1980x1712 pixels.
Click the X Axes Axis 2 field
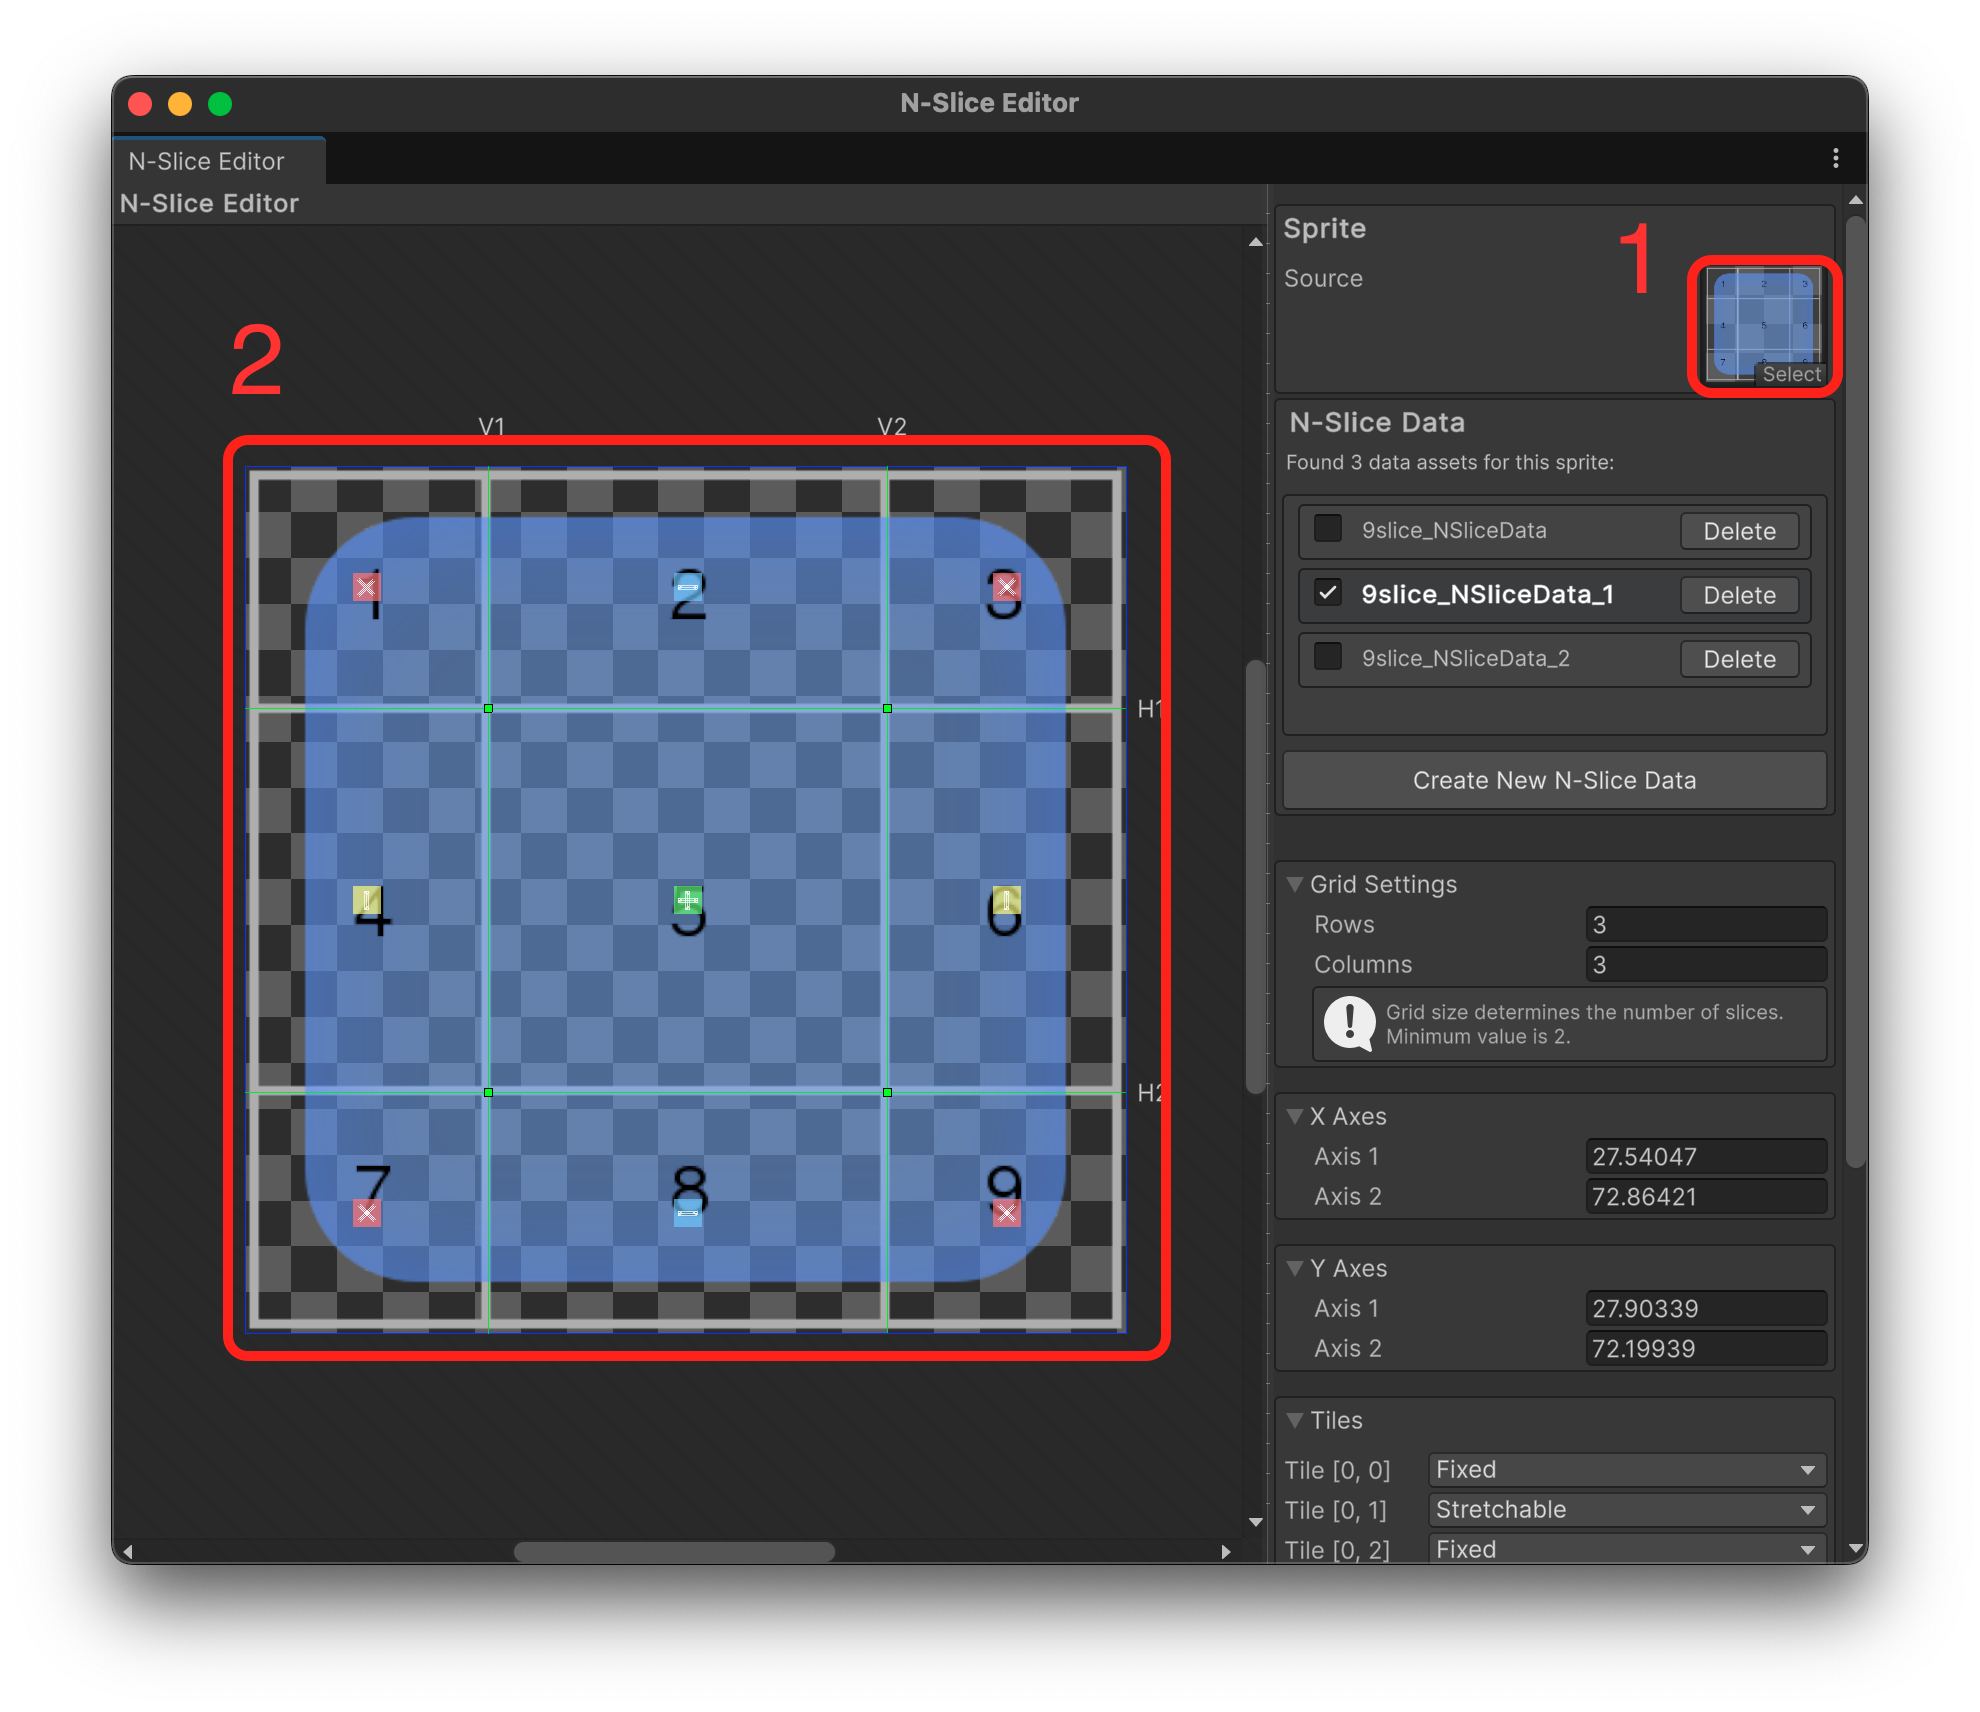pyautogui.click(x=1706, y=1196)
